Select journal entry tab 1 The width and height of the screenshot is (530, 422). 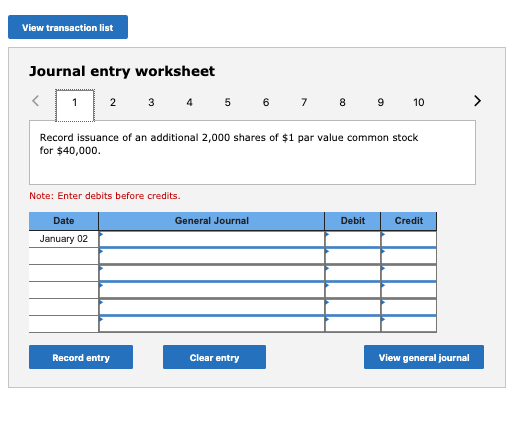pyautogui.click(x=75, y=105)
